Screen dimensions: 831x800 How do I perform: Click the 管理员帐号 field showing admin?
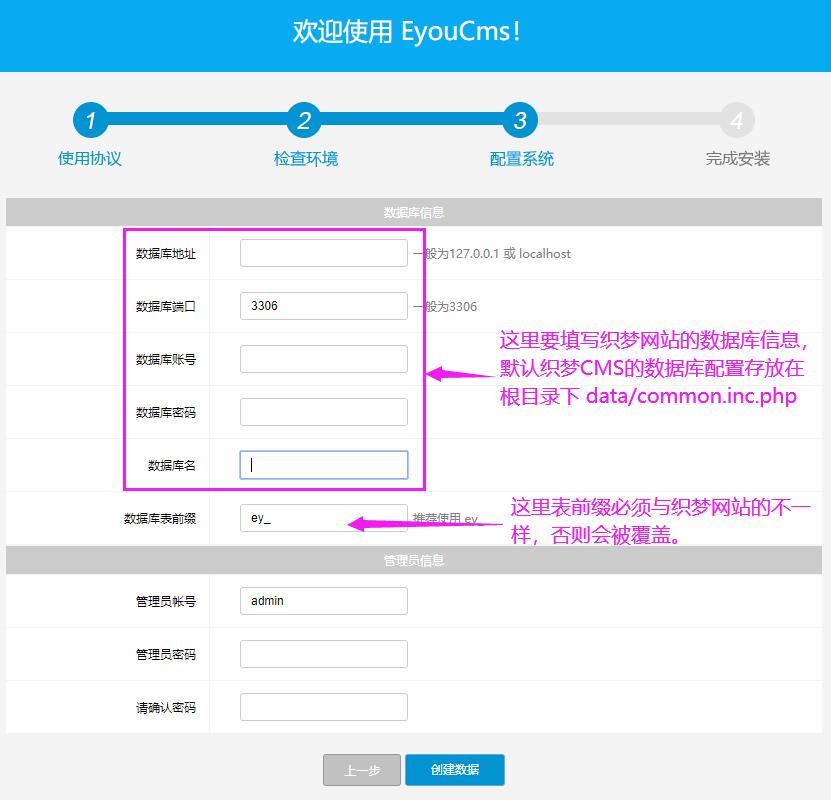tap(322, 600)
